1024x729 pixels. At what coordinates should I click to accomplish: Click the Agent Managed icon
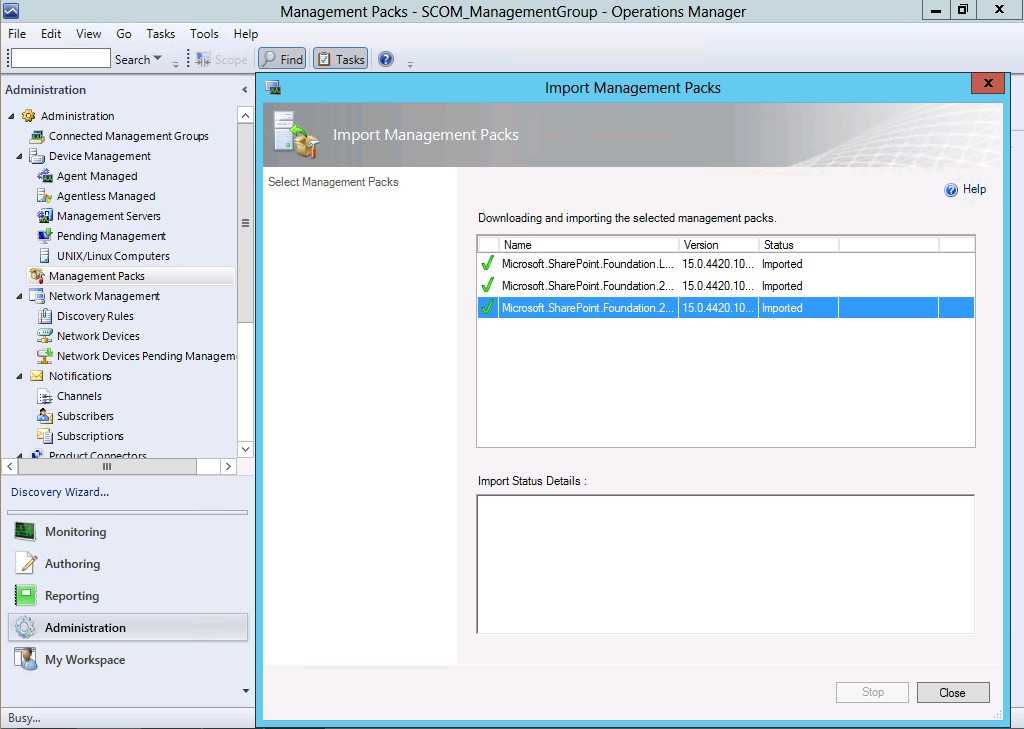(44, 176)
